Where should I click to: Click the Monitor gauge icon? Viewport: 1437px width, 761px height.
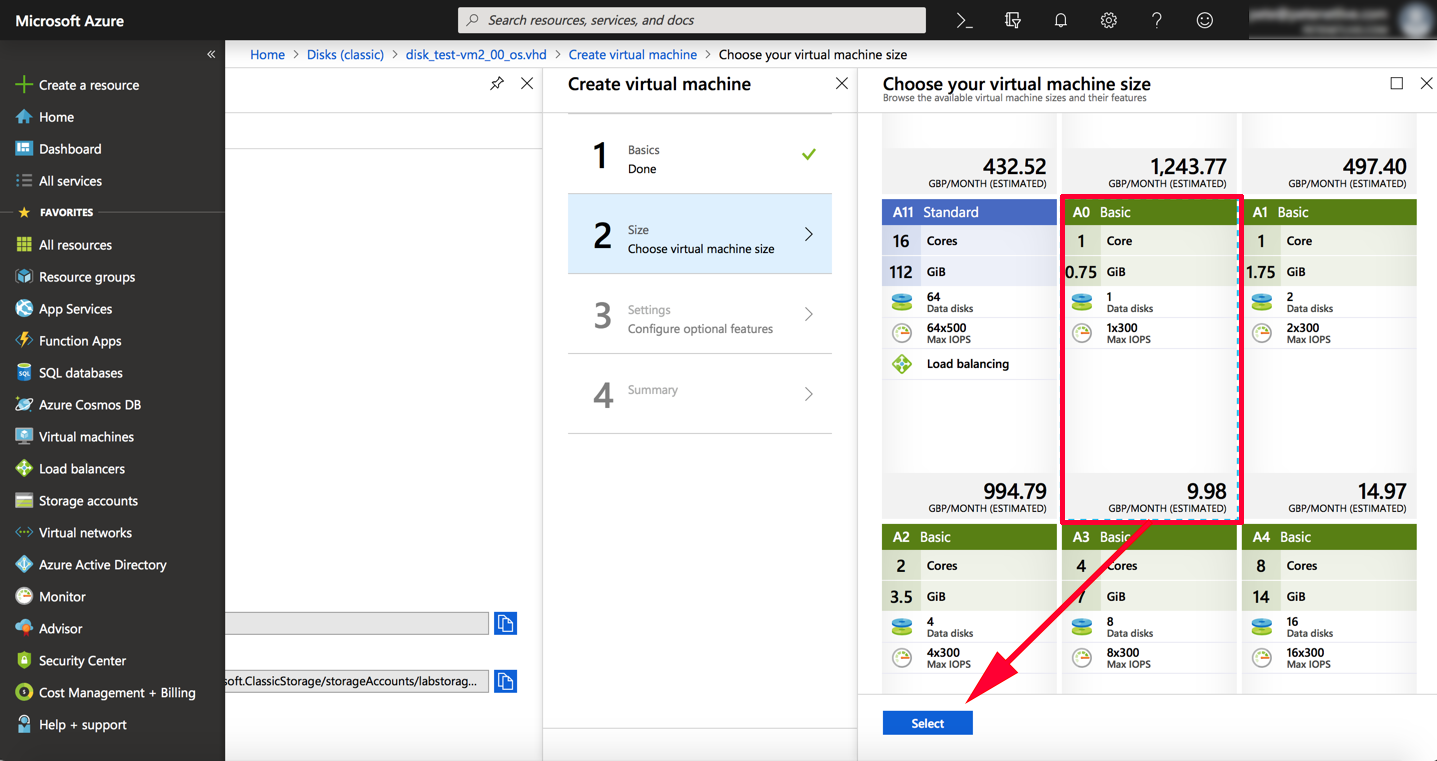click(24, 597)
